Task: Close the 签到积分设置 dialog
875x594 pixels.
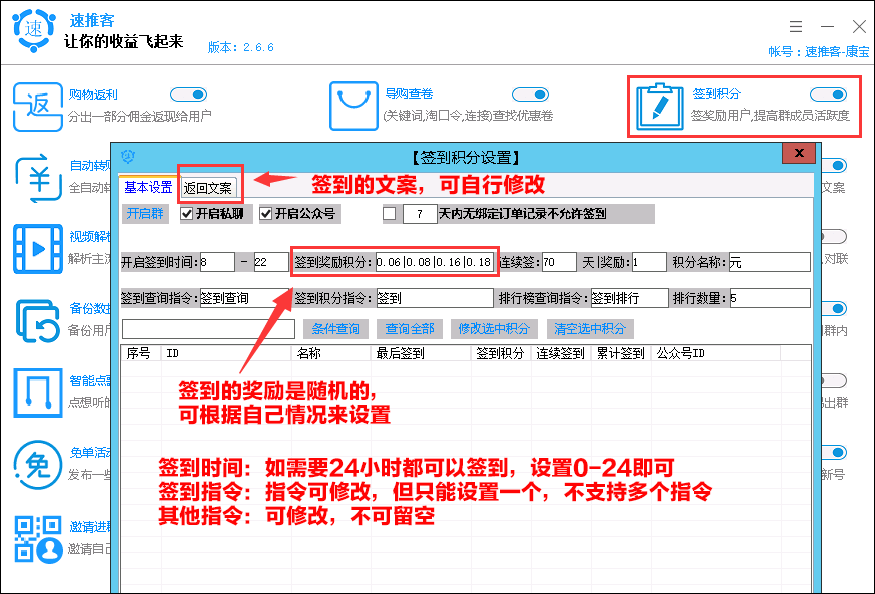Action: coord(799,153)
